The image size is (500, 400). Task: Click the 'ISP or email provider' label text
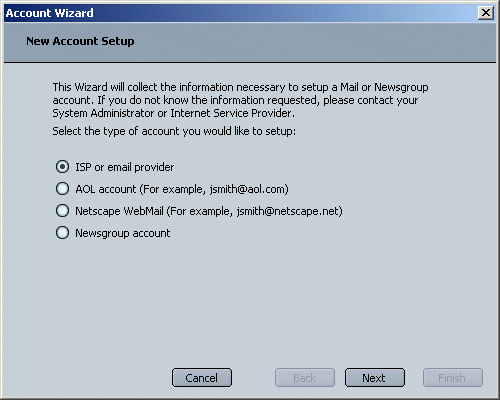tap(125, 167)
